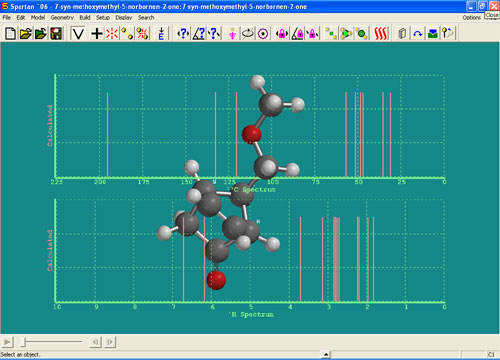Image resolution: width=500 pixels, height=360 pixels.
Task: Open the Build menu
Action: pyautogui.click(x=85, y=17)
